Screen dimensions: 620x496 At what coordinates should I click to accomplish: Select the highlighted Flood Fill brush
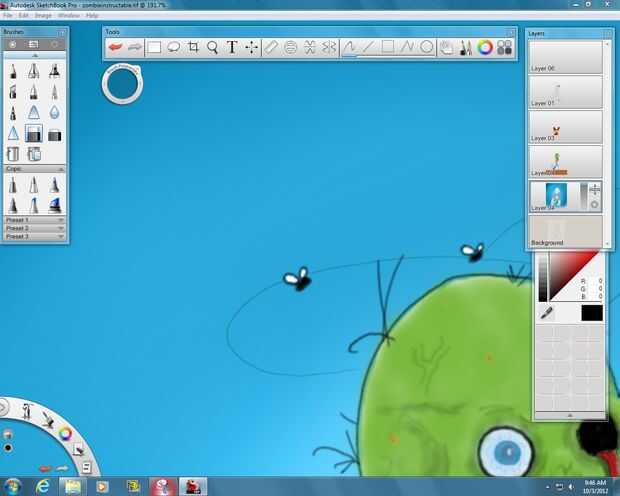point(34,134)
